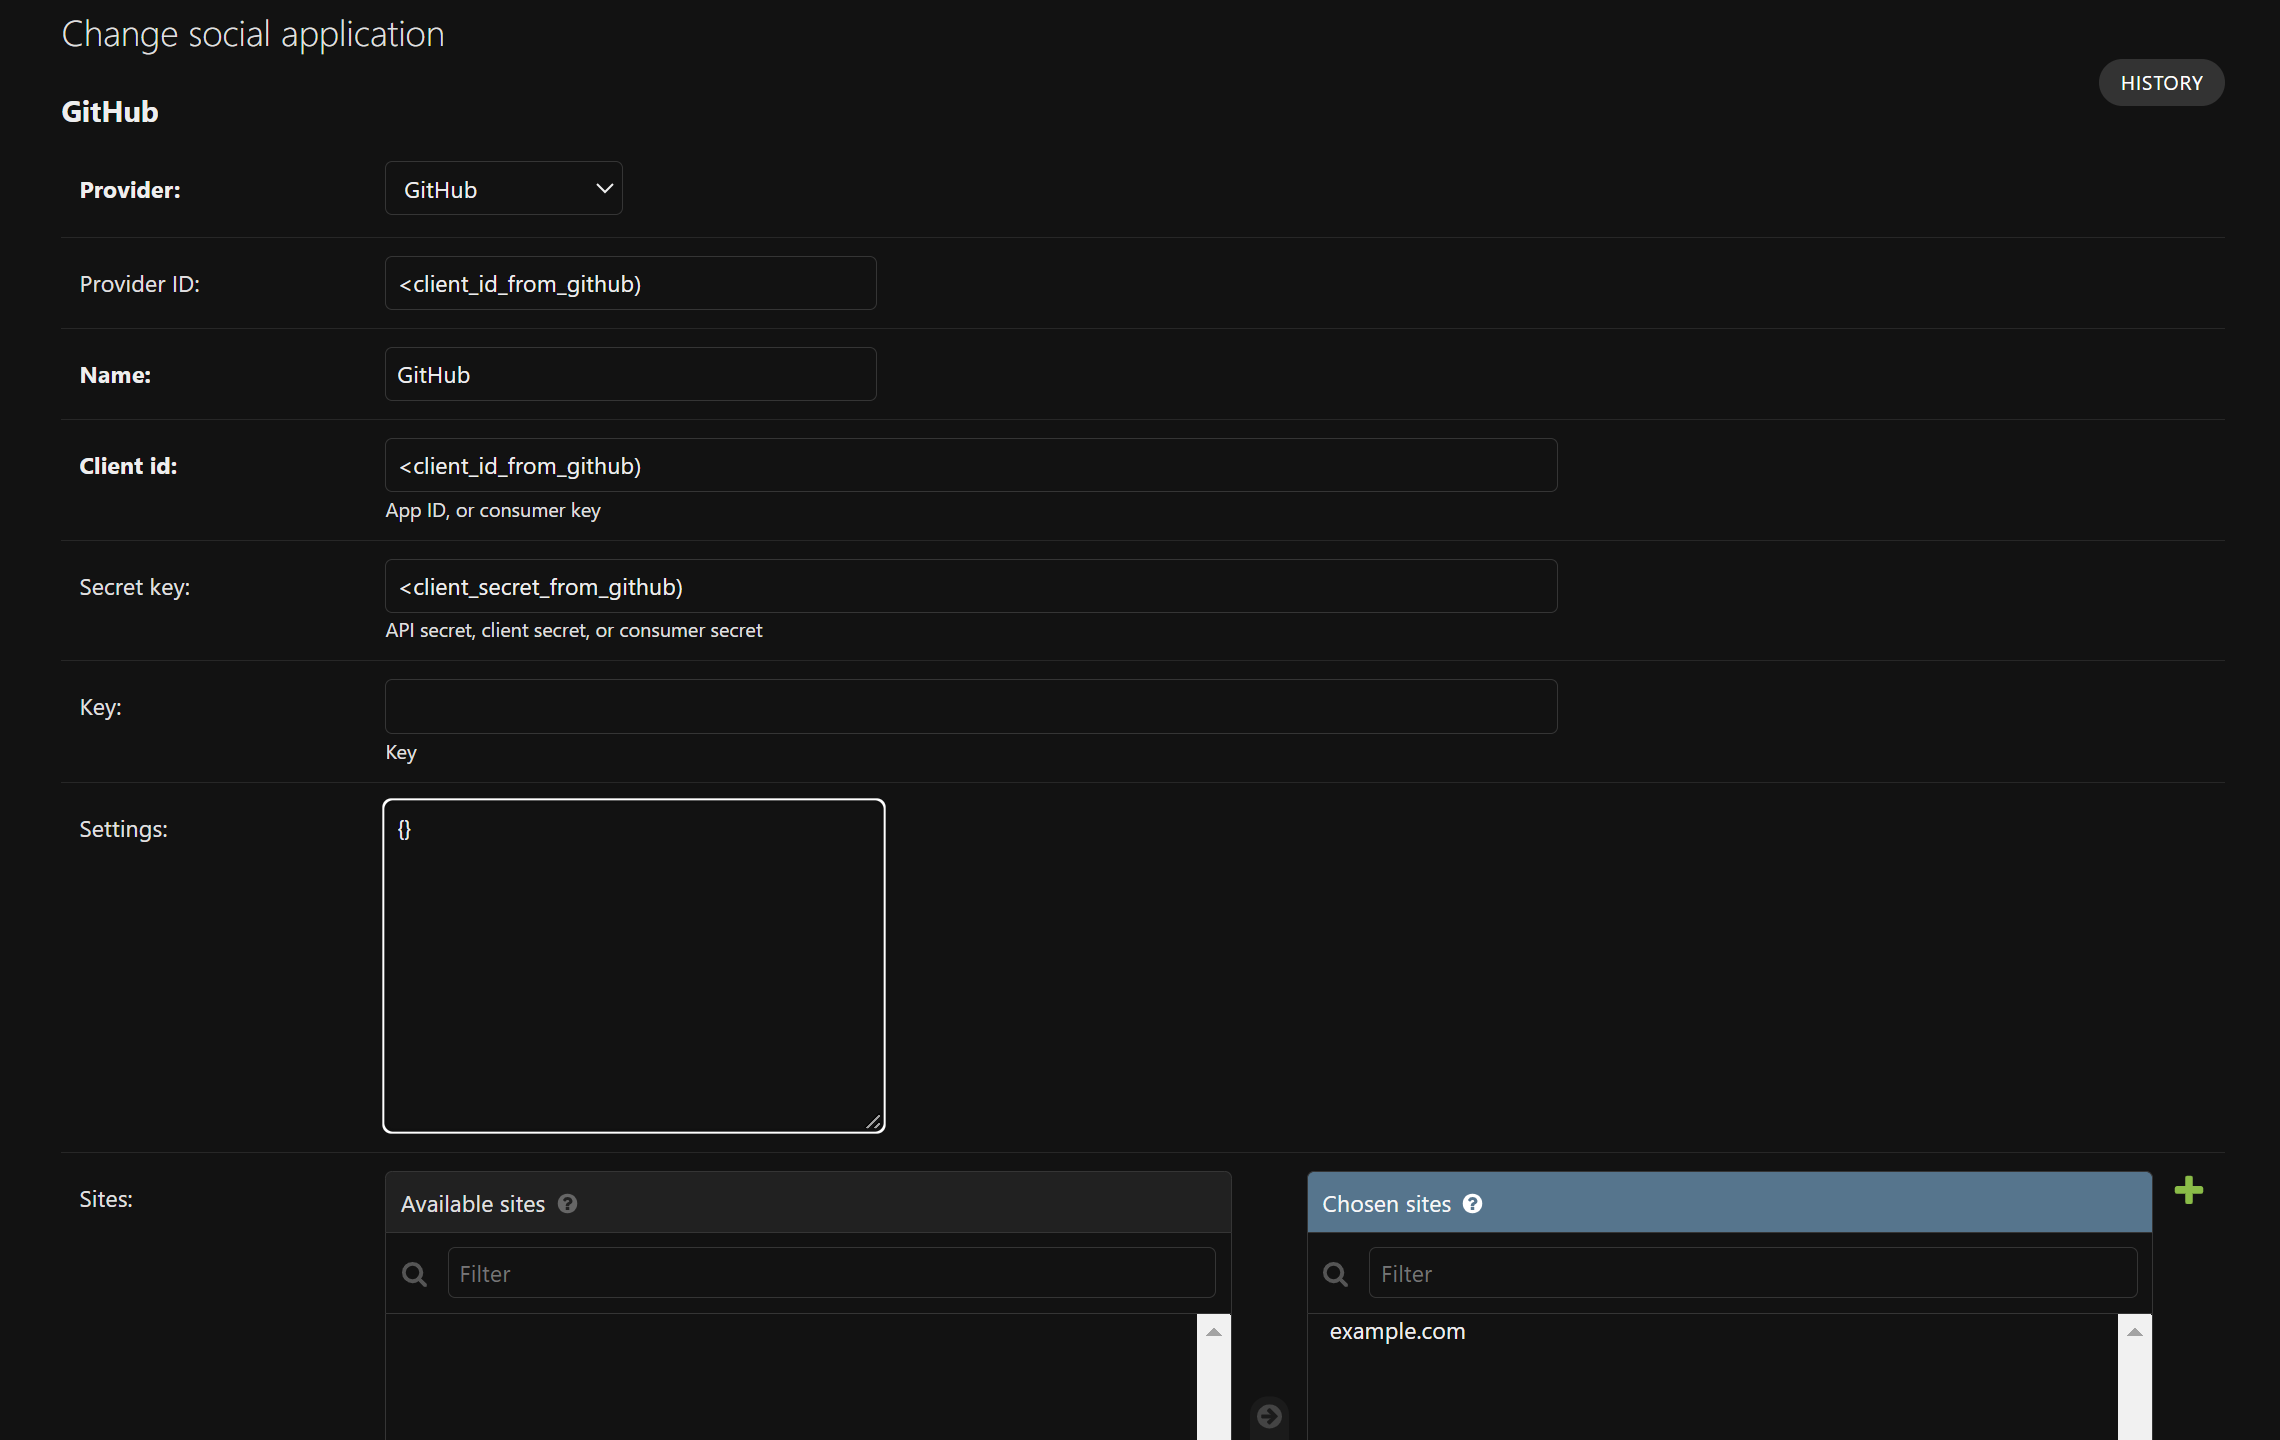The height and width of the screenshot is (1440, 2280).
Task: Click the Secret key input field
Action: (x=970, y=587)
